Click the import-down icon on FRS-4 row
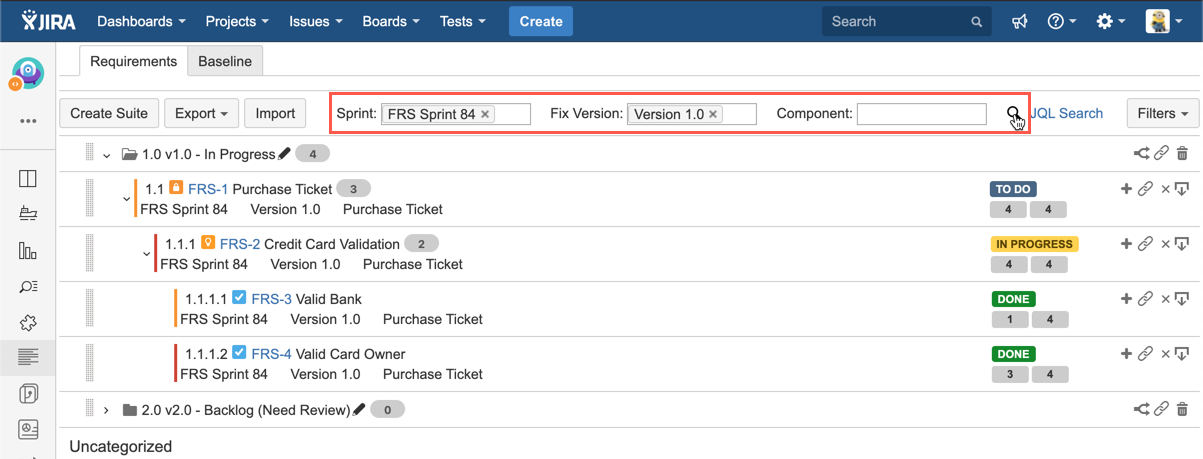 click(1181, 353)
